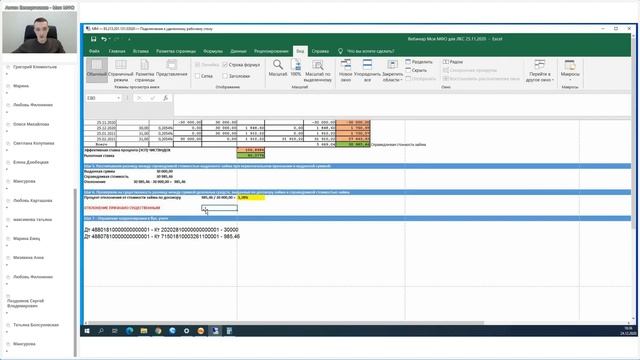
Task: Open the Help (Справка) tab
Action: (x=320, y=51)
